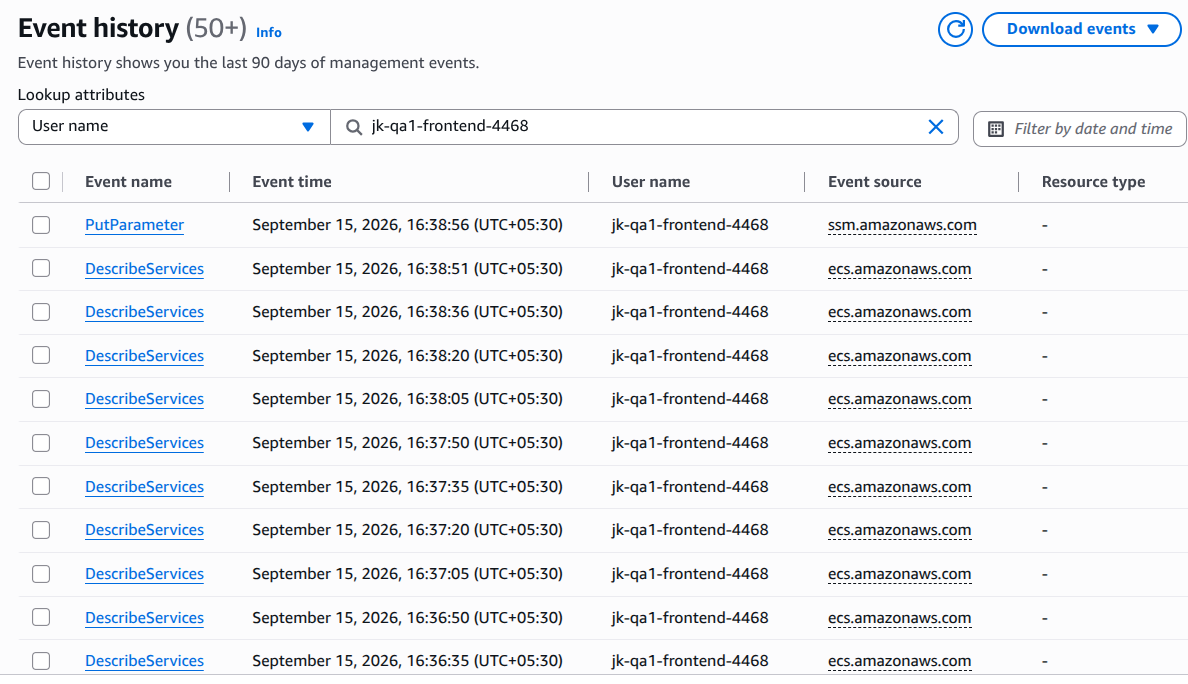
Task: Click the magnifier search icon
Action: (x=354, y=127)
